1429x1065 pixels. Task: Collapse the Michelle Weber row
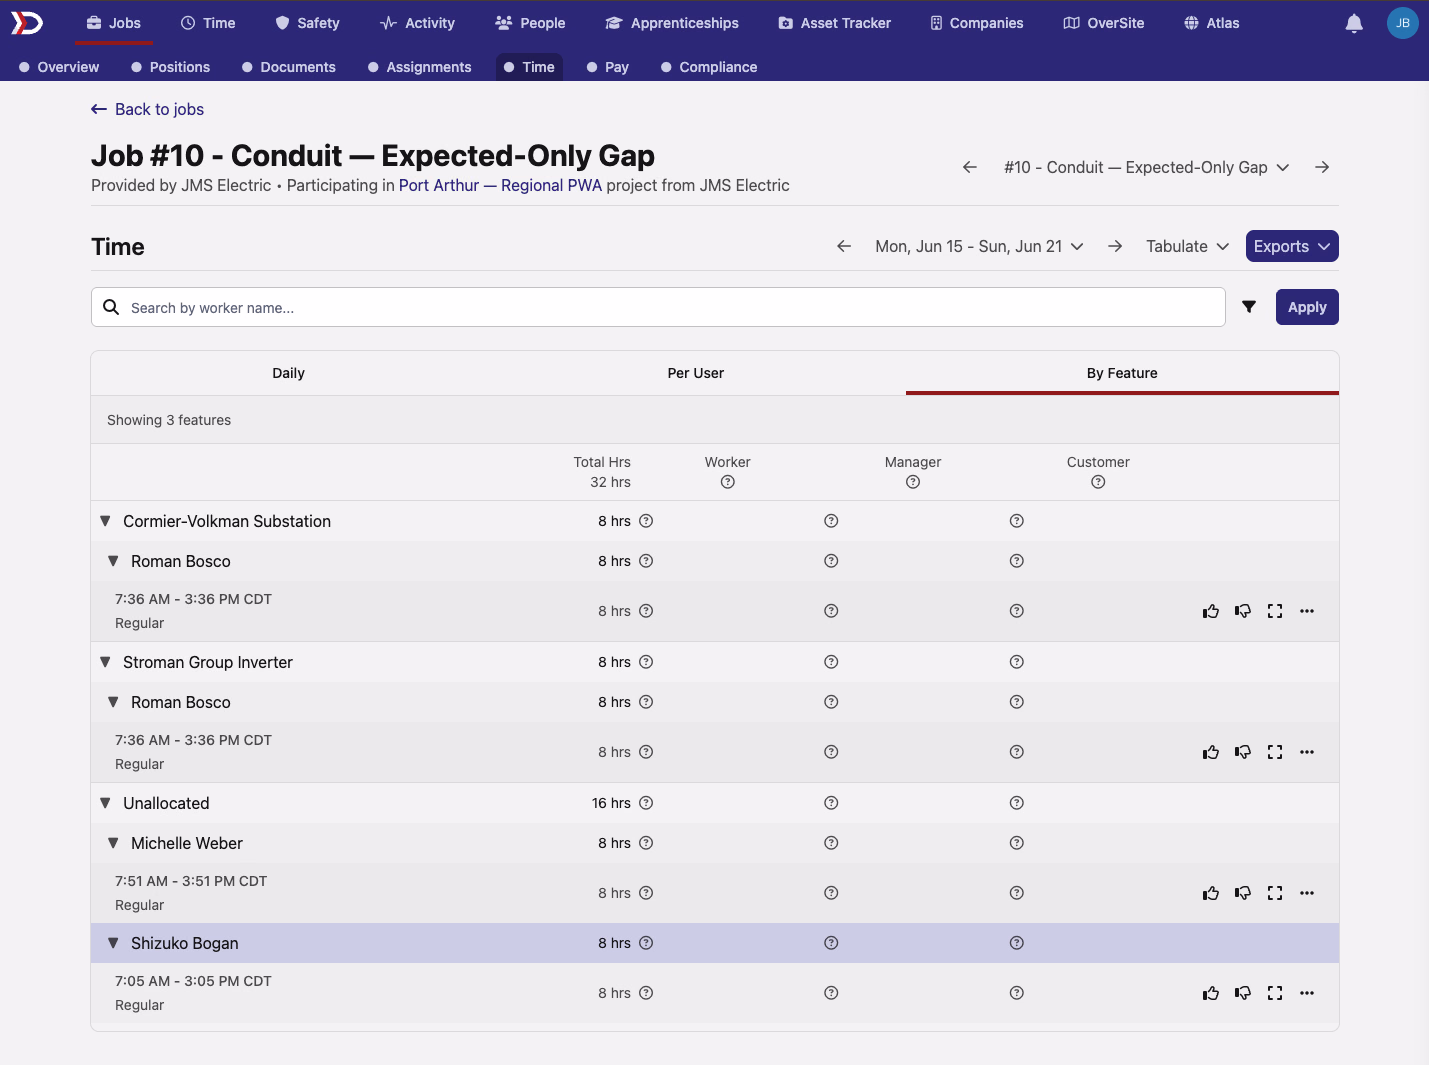tap(113, 843)
